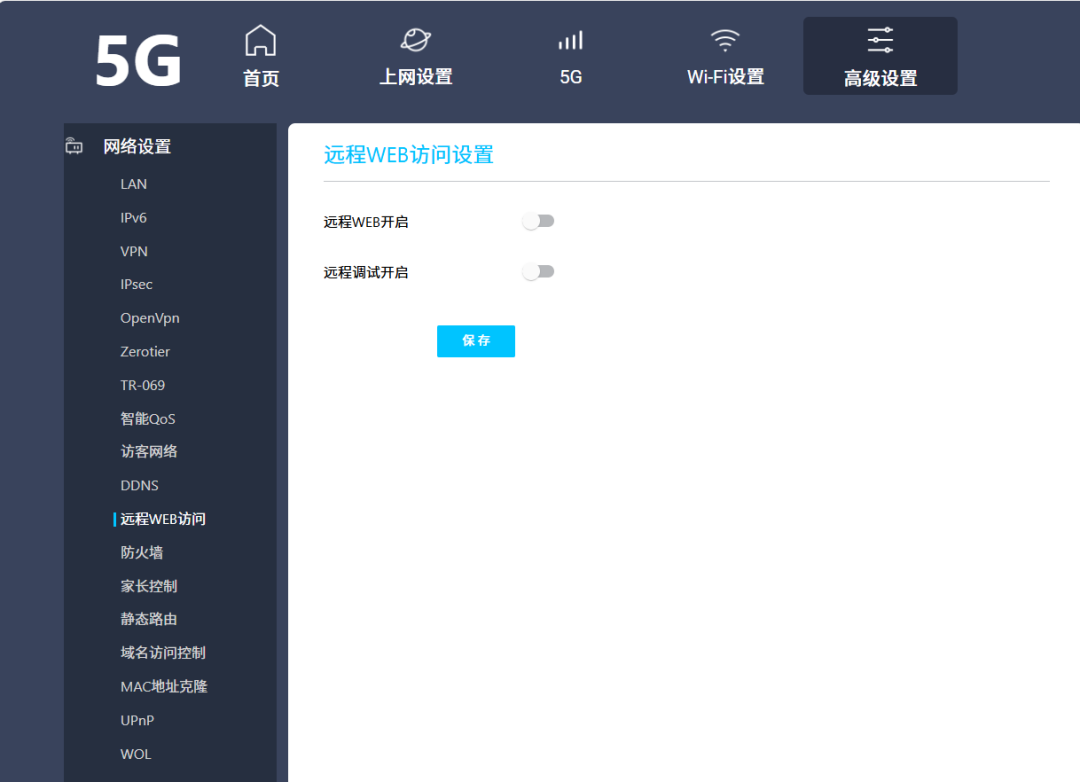Viewport: 1080px width, 782px height.
Task: Select the WOL sidebar entry
Action: (x=136, y=754)
